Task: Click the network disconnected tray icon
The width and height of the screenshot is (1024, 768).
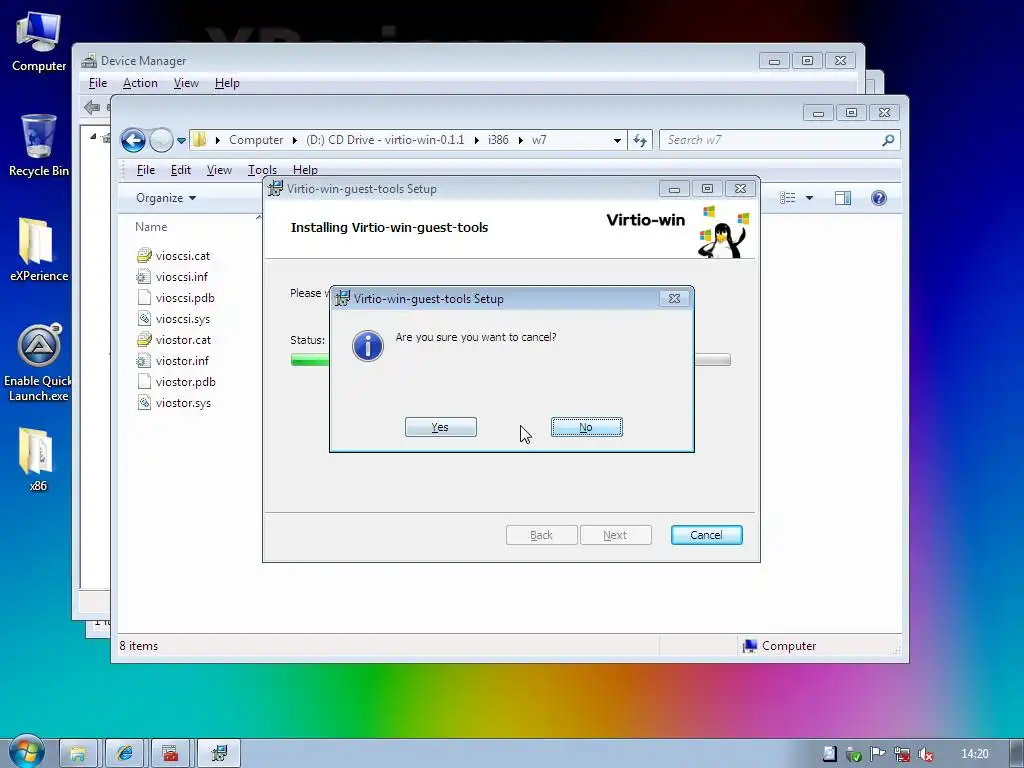Action: tap(902, 754)
